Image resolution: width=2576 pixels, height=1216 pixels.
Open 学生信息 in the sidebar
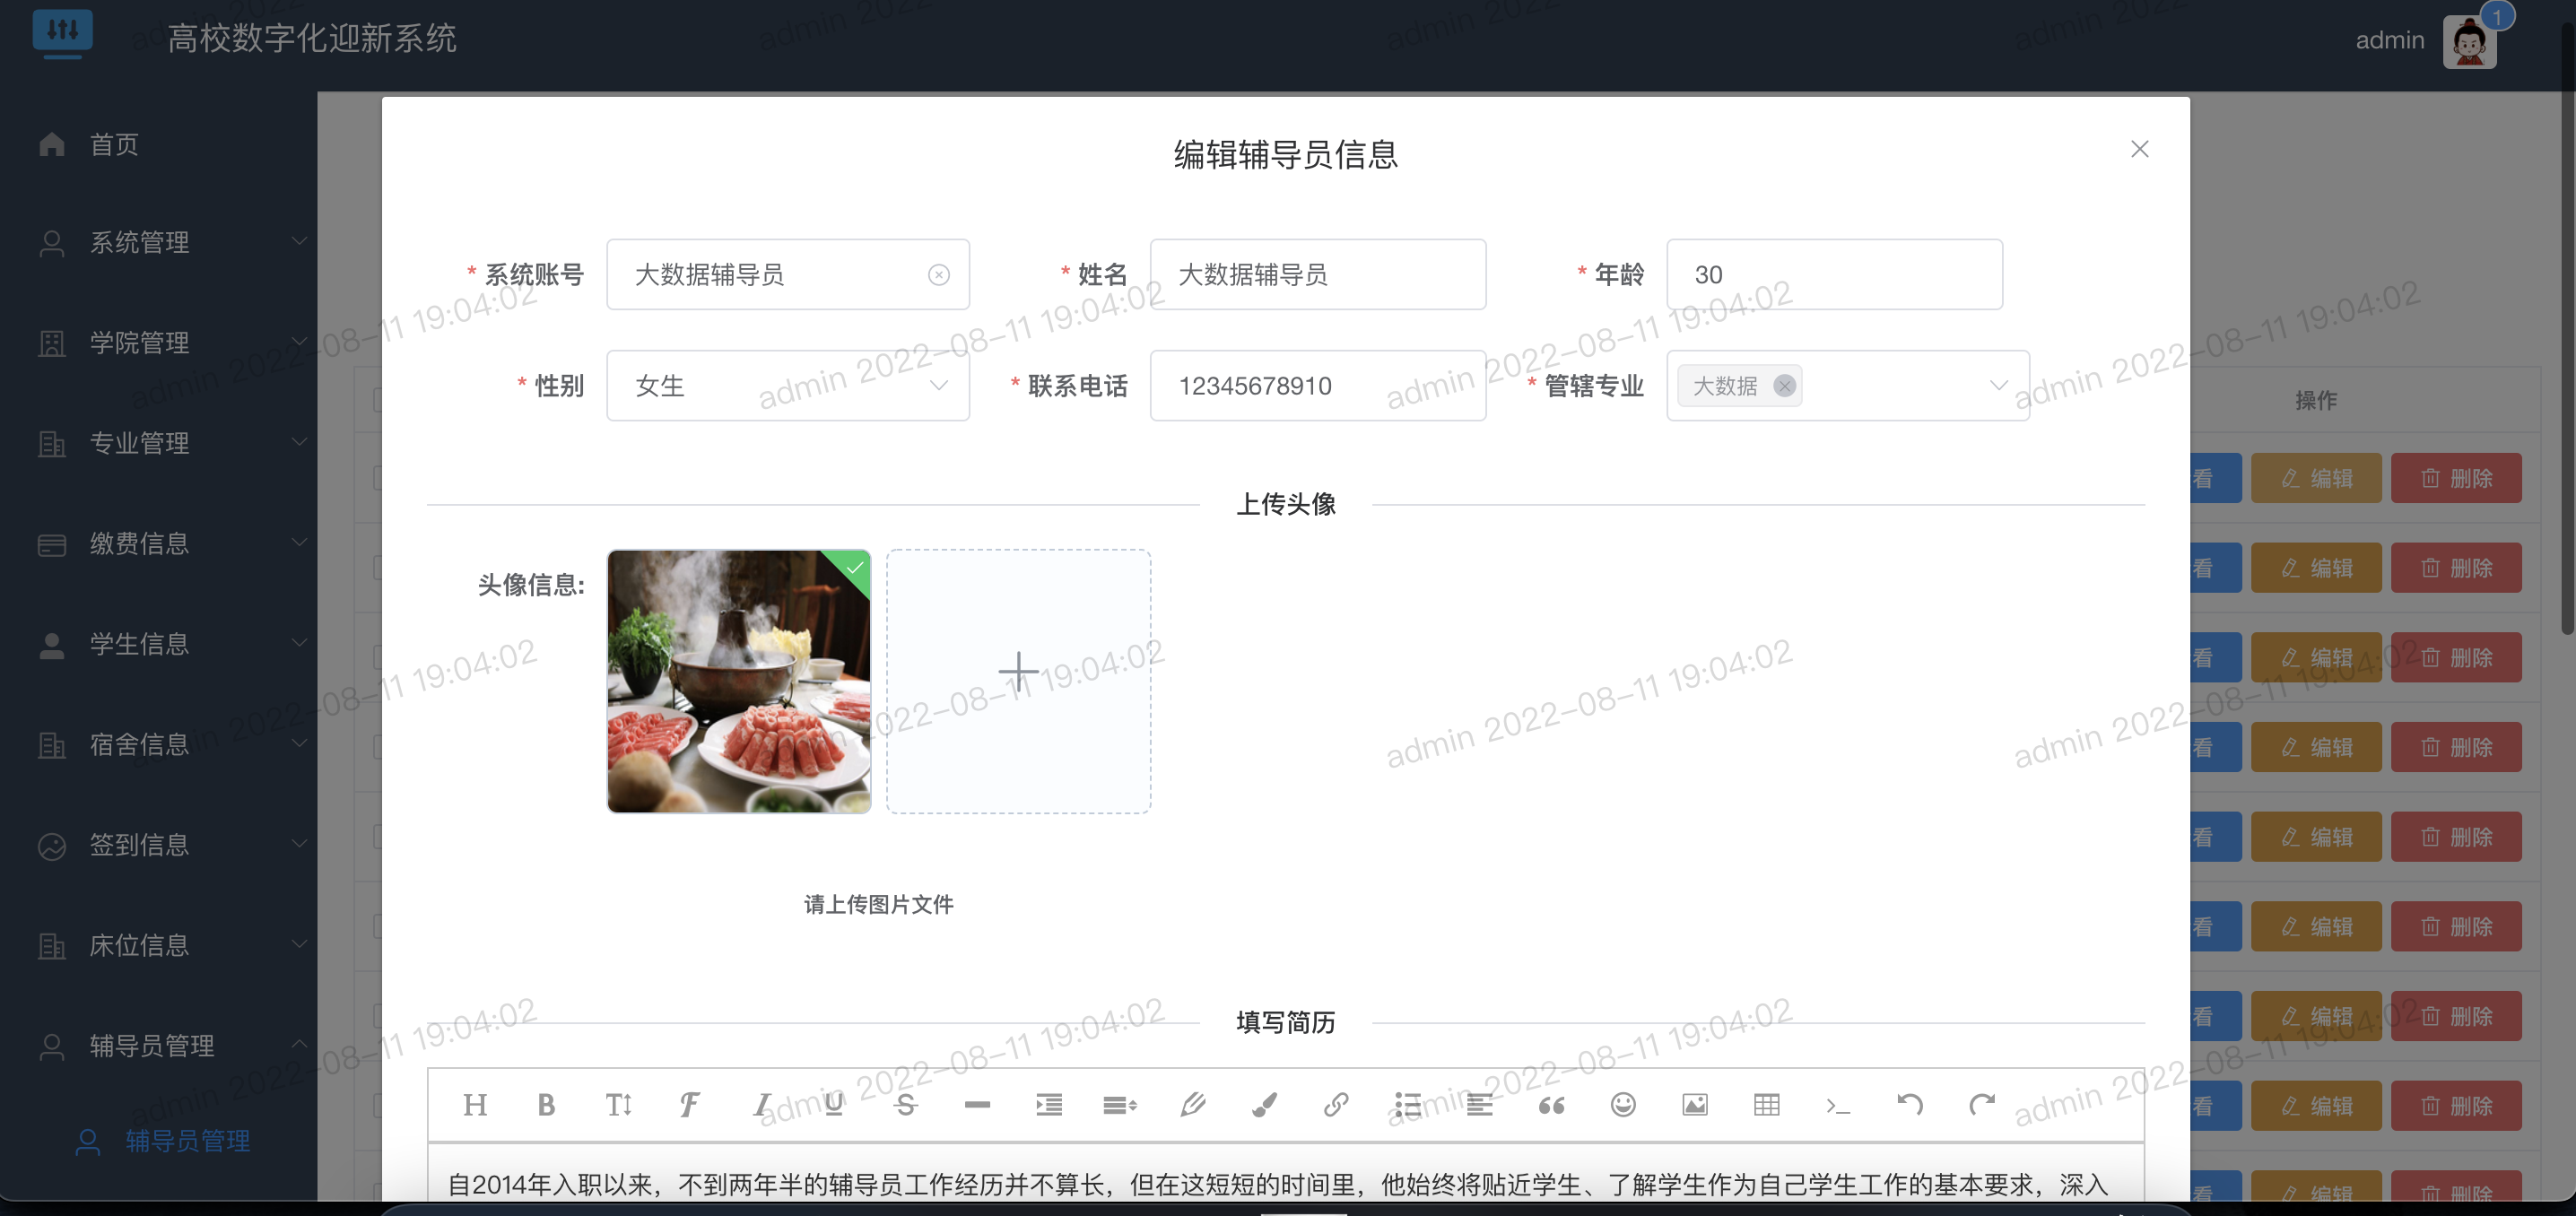(138, 644)
